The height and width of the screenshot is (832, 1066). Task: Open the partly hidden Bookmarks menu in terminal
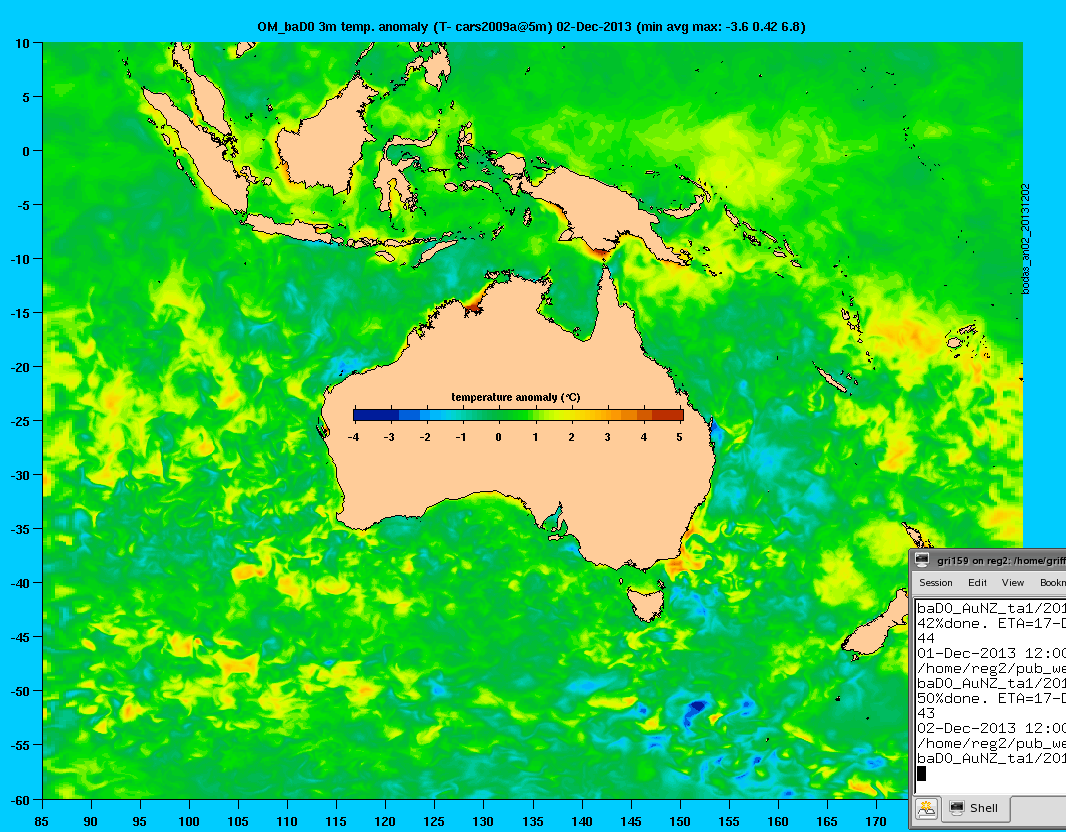pos(1052,583)
